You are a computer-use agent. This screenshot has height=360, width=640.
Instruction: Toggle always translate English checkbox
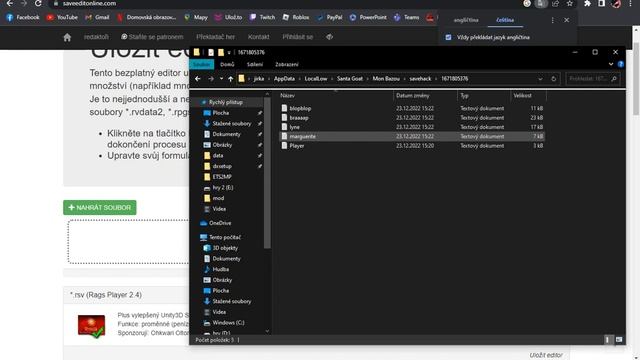point(449,37)
